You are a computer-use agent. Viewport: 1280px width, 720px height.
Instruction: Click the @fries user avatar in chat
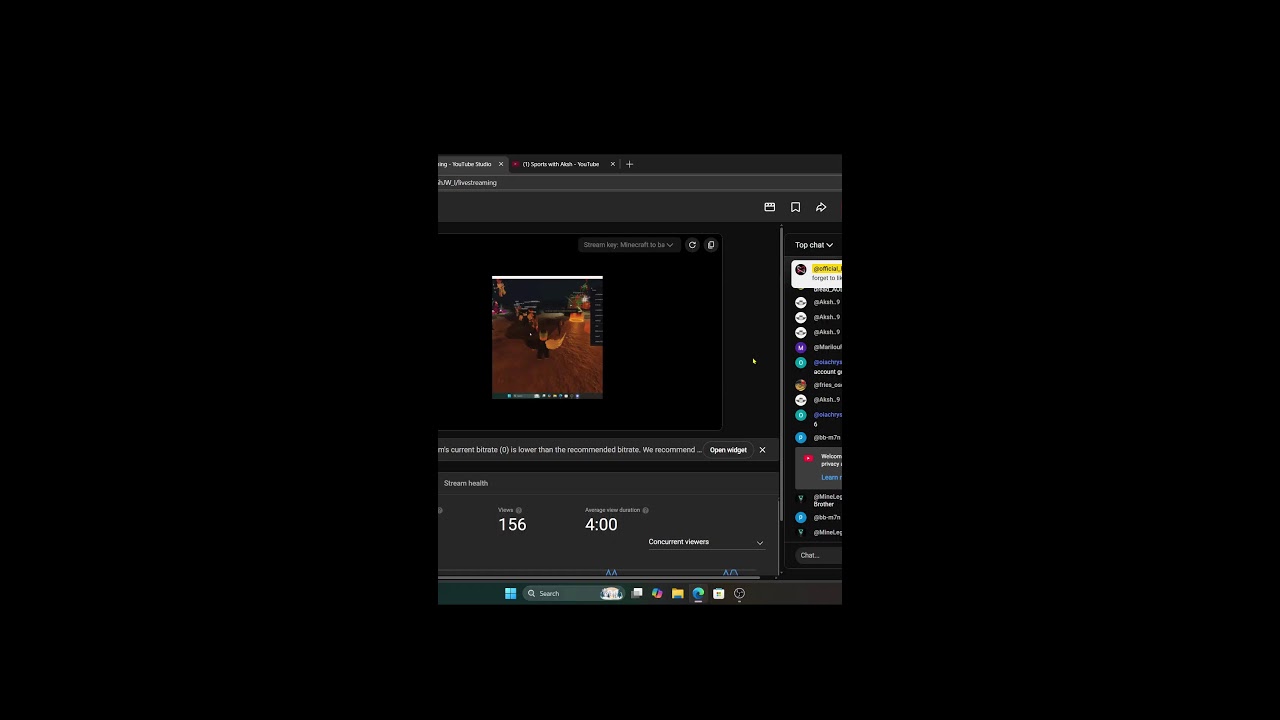click(801, 385)
